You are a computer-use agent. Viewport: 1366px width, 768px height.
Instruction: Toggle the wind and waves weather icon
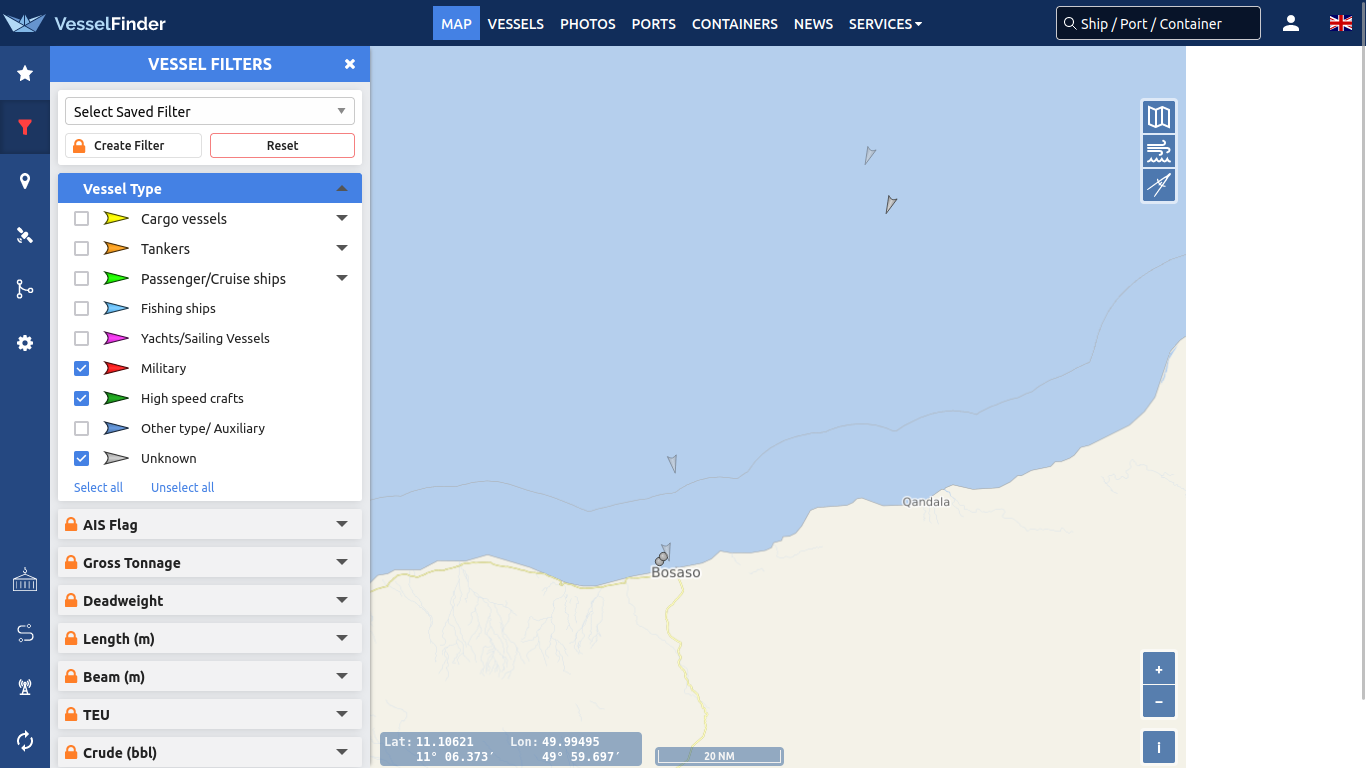click(1159, 151)
